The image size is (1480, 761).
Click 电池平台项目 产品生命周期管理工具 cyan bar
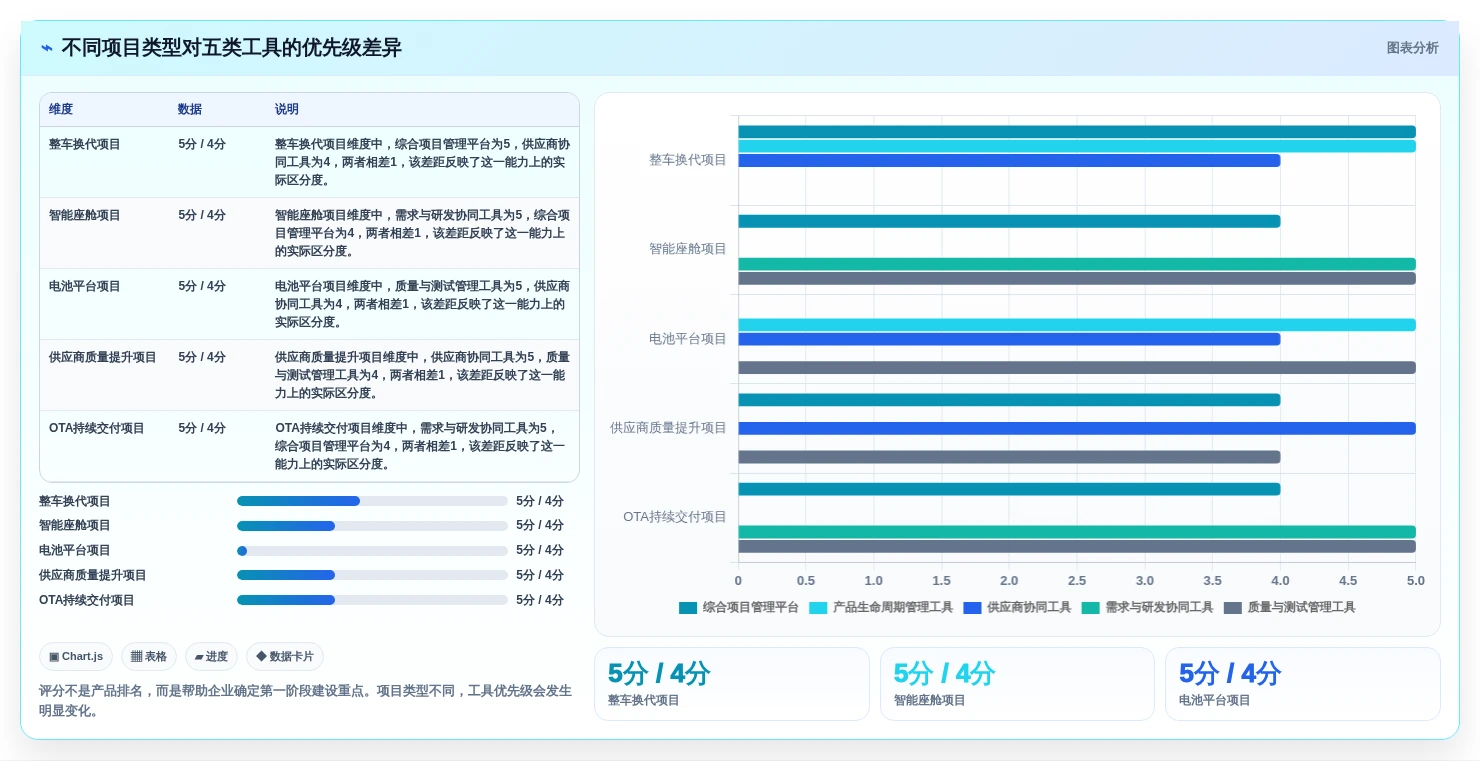tap(1077, 325)
